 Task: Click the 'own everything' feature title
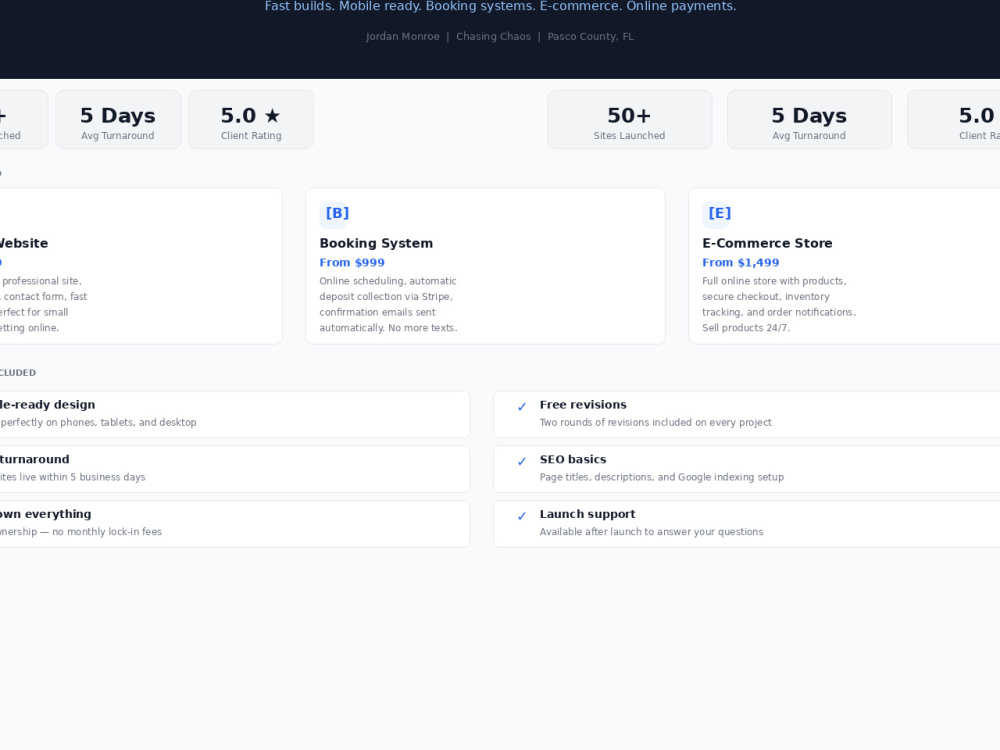[x=46, y=515]
